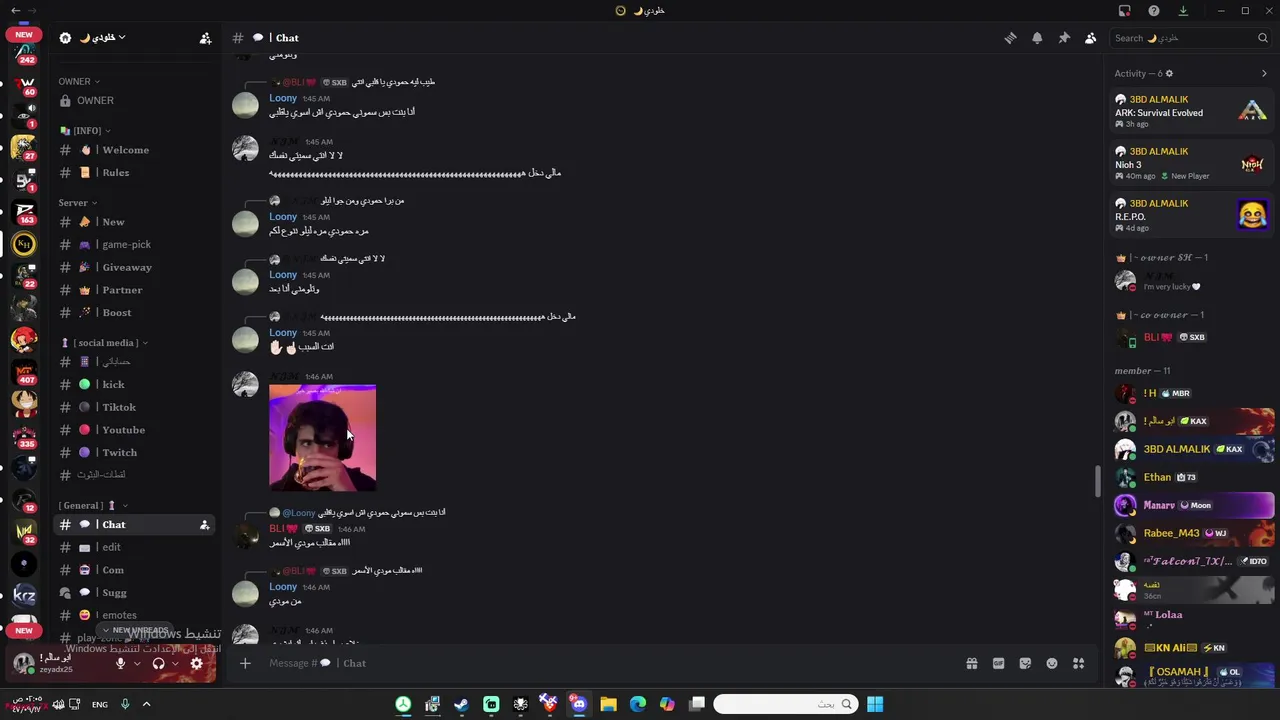Expand the Activity panel arrow

1264,74
